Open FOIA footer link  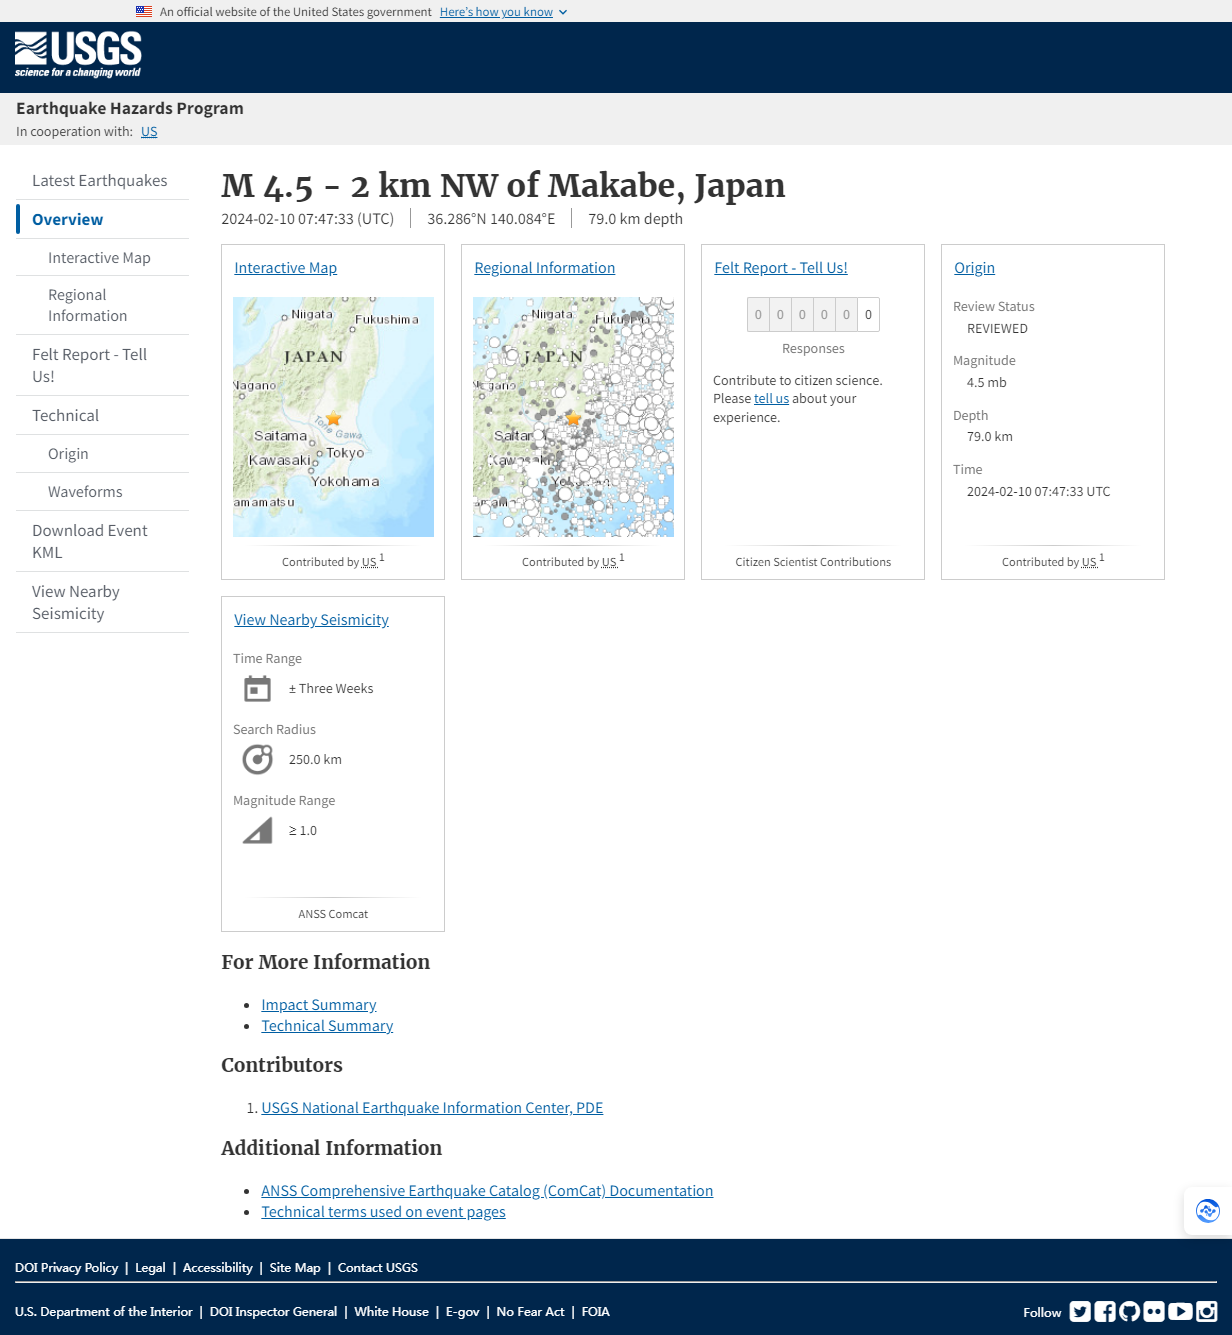[595, 1312]
